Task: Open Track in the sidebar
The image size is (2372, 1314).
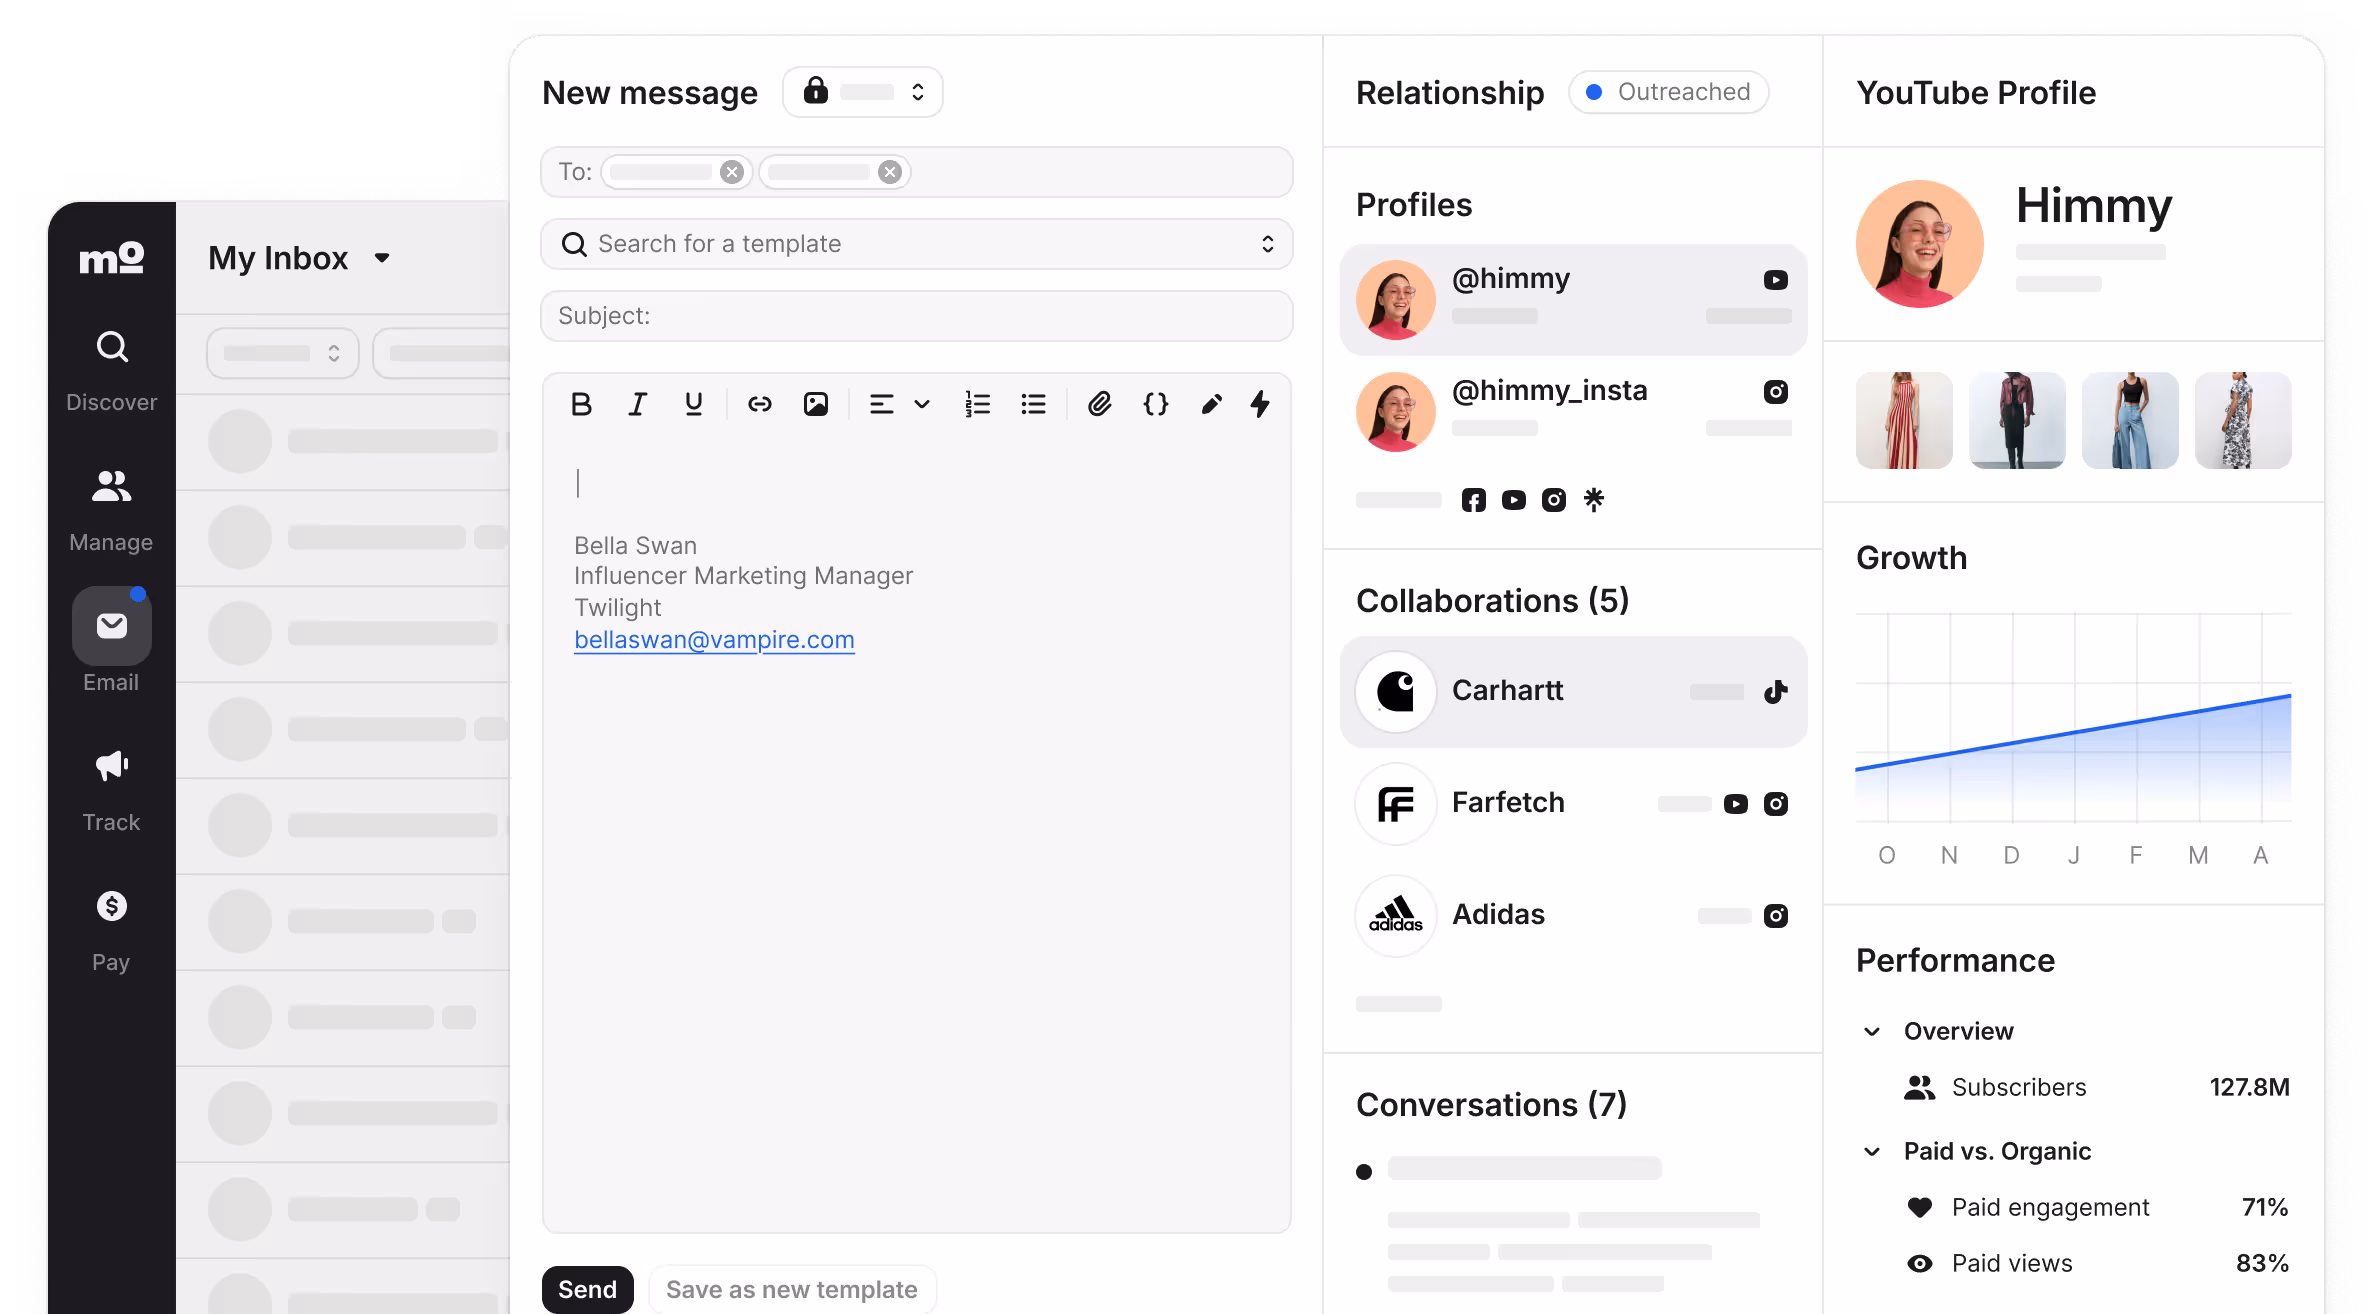Action: pyautogui.click(x=112, y=790)
